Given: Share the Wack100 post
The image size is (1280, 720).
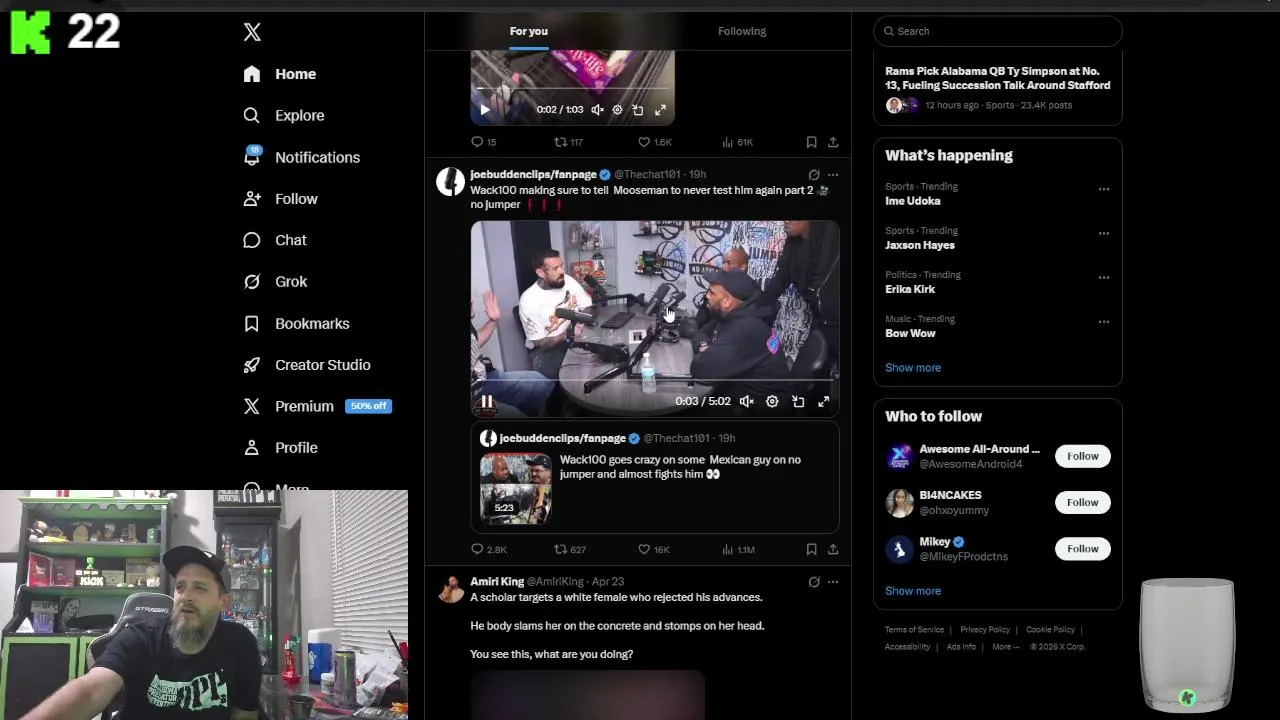Looking at the screenshot, I should pos(833,549).
